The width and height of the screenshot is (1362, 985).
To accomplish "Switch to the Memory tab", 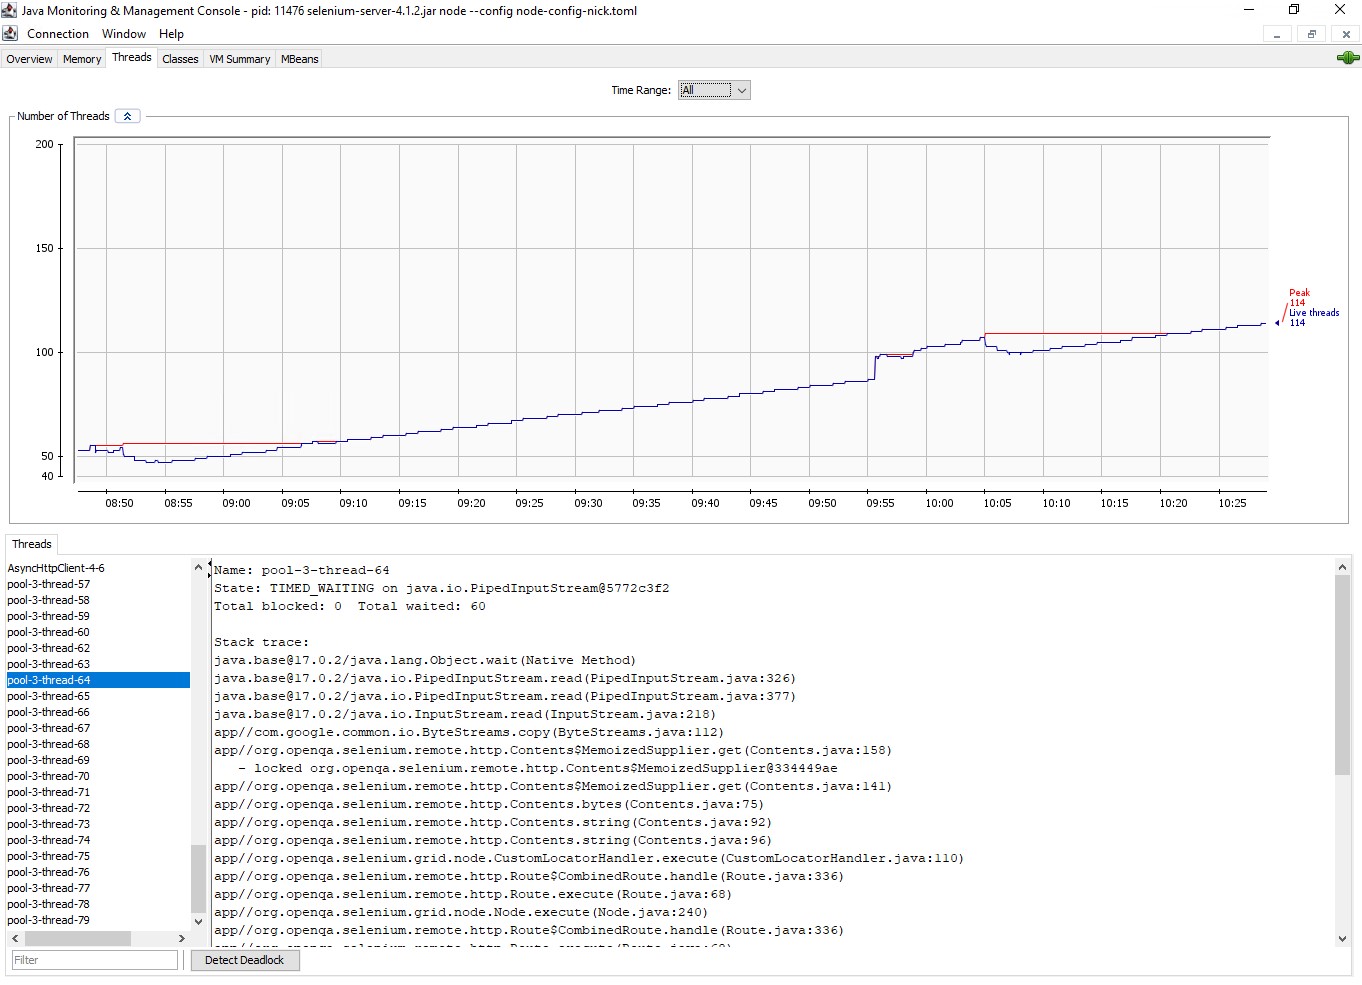I will click(x=81, y=59).
